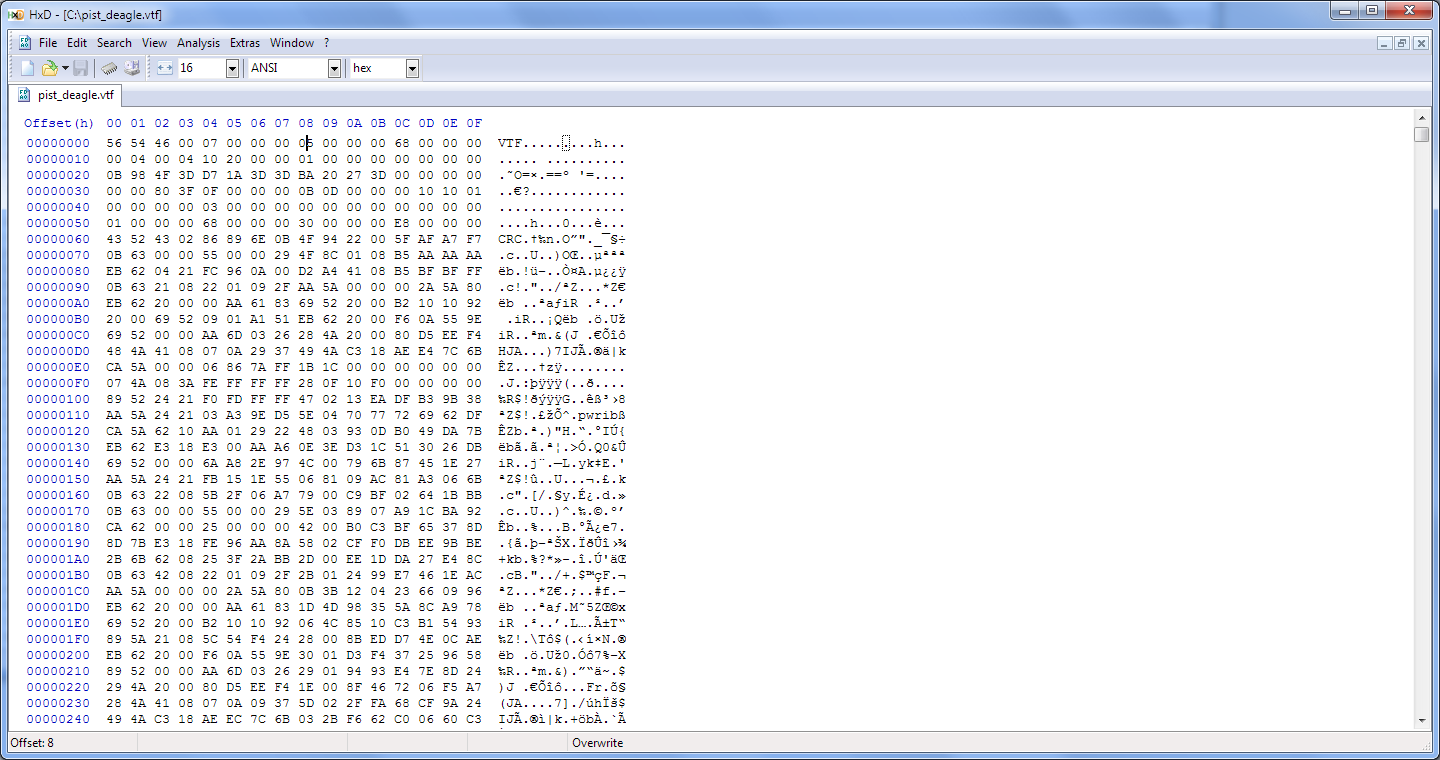Click offset row 00000100 in the offset column

[58, 399]
